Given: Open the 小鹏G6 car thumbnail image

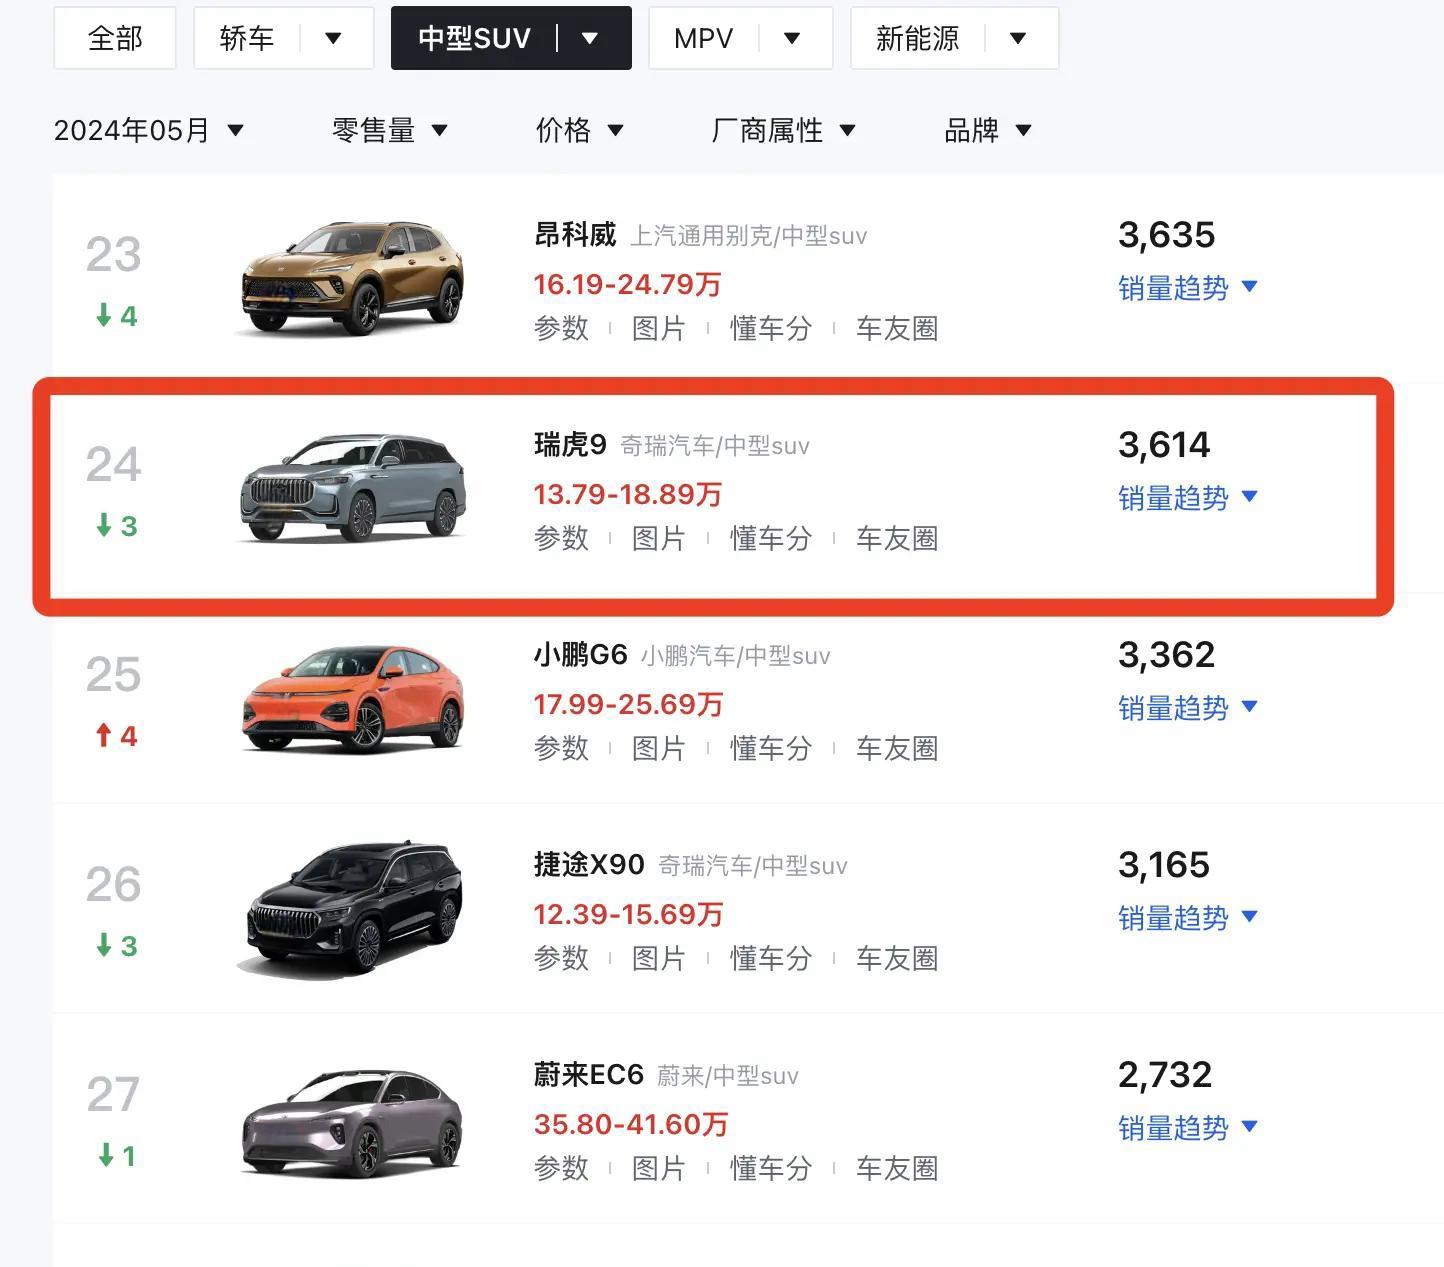Looking at the screenshot, I should [x=352, y=698].
